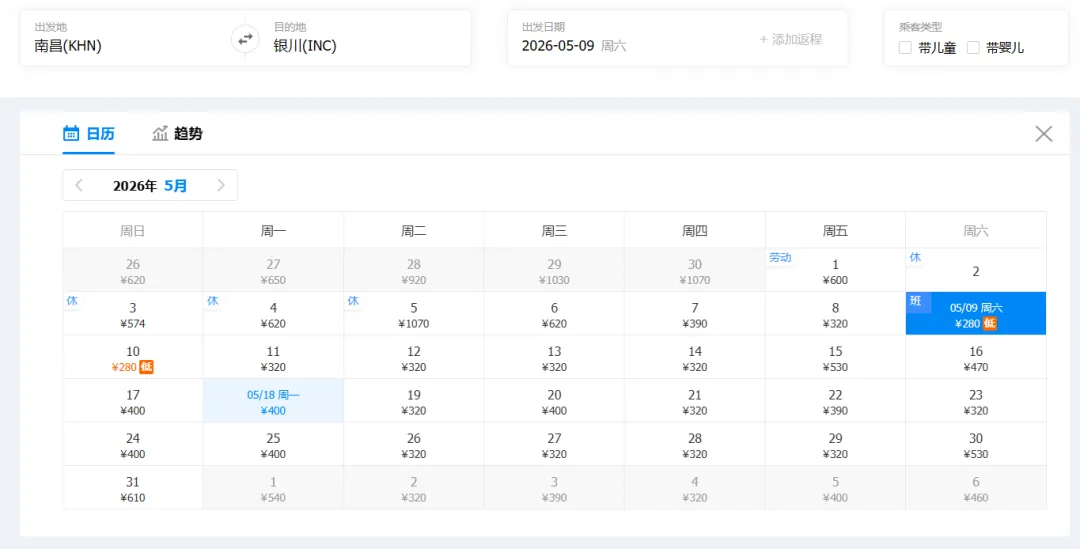Swap departure and destination cities

pyautogui.click(x=245, y=39)
